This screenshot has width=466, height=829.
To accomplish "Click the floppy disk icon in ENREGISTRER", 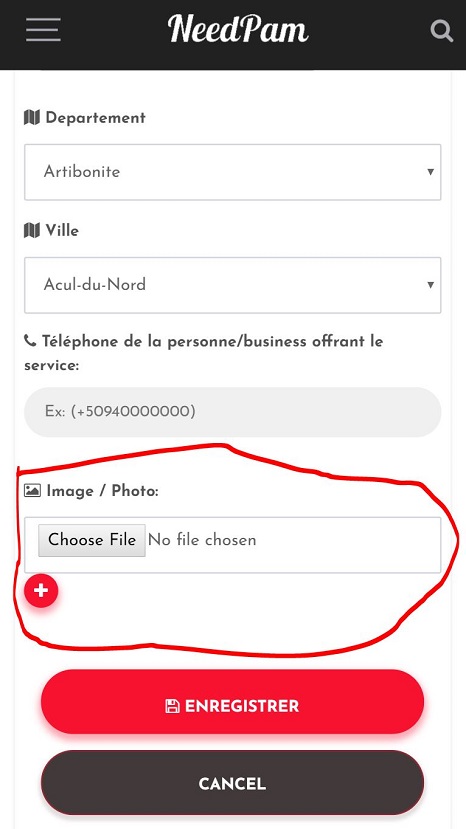I will click(x=172, y=706).
